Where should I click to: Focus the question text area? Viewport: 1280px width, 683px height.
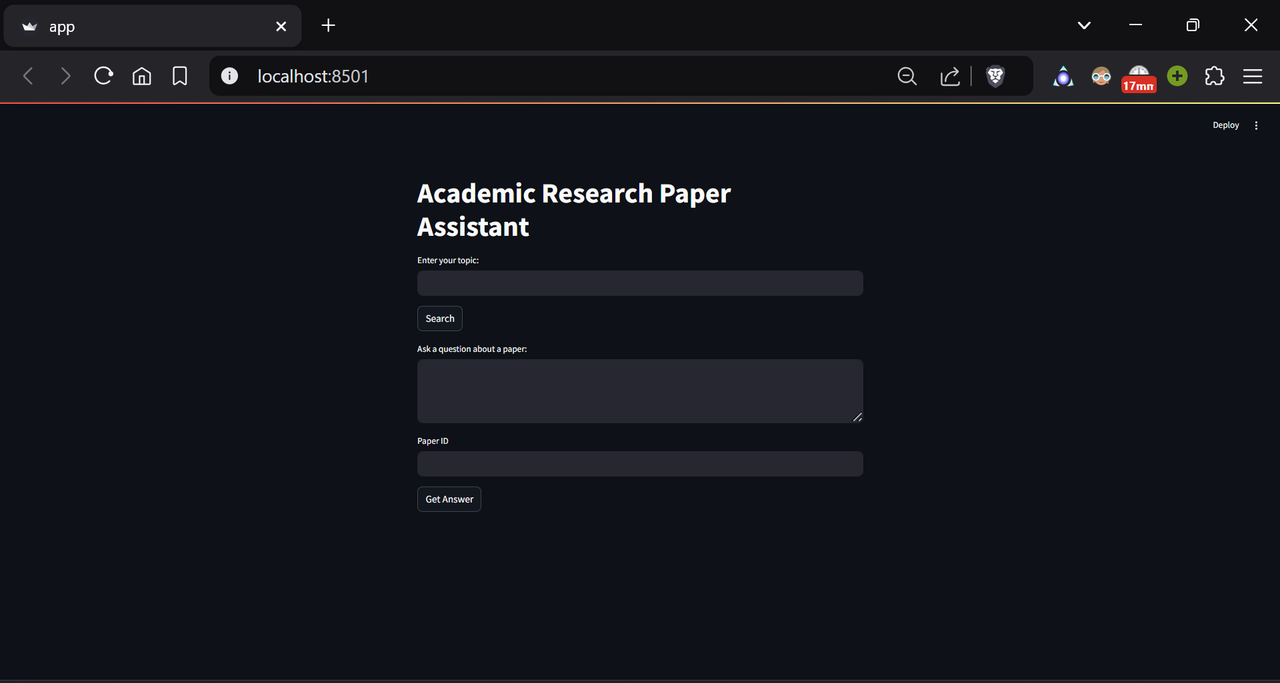click(640, 391)
